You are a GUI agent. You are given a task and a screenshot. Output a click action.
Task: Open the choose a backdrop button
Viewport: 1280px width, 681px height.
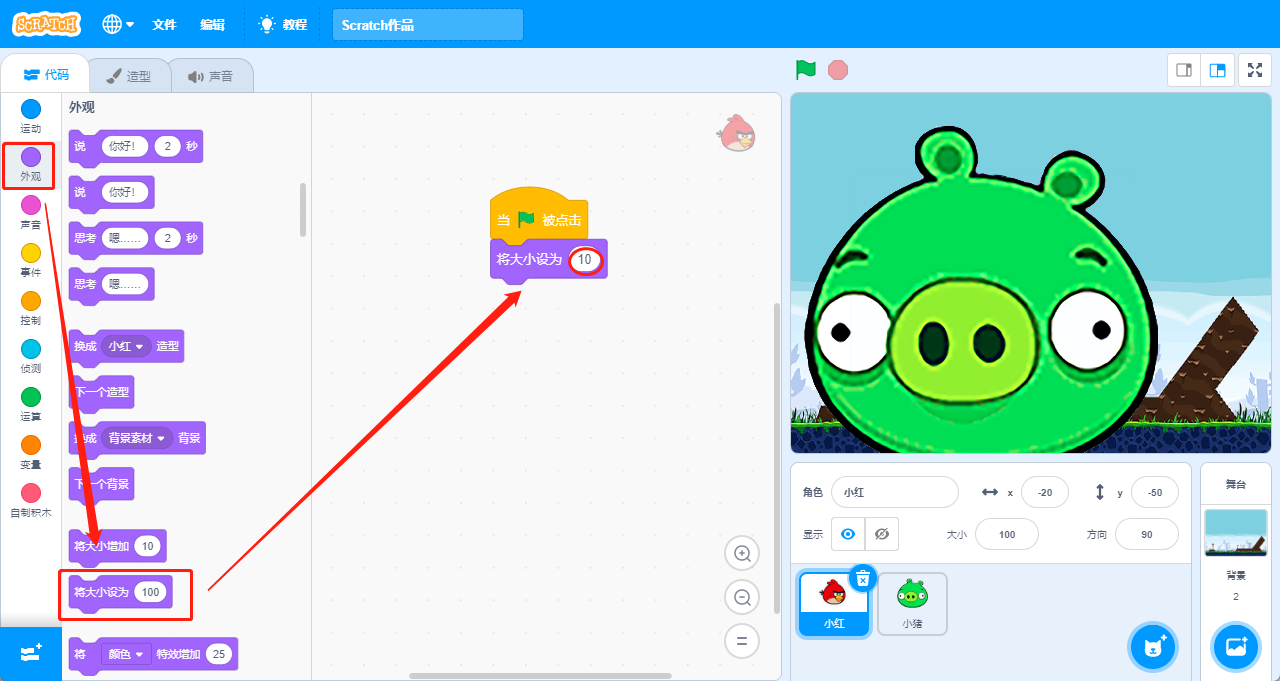1236,647
